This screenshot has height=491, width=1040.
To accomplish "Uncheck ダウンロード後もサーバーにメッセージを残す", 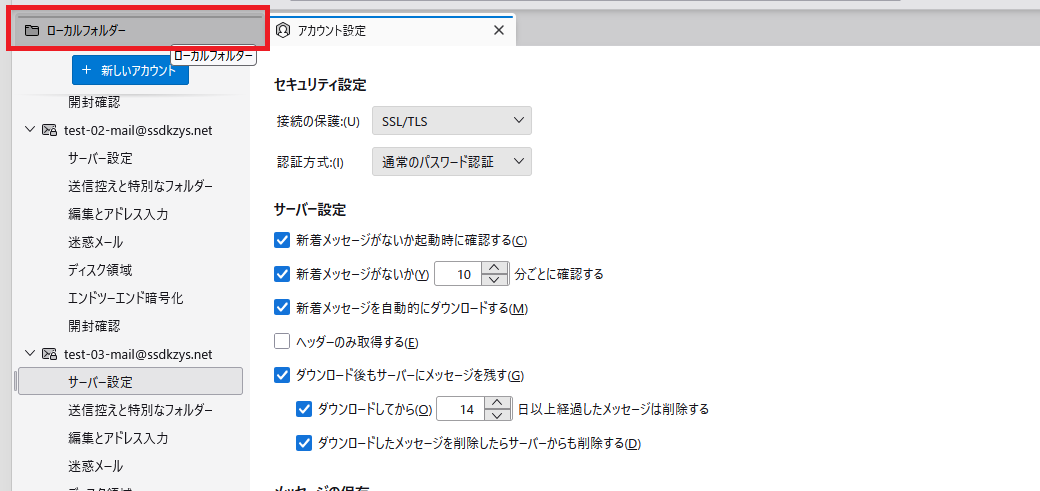I will point(282,376).
